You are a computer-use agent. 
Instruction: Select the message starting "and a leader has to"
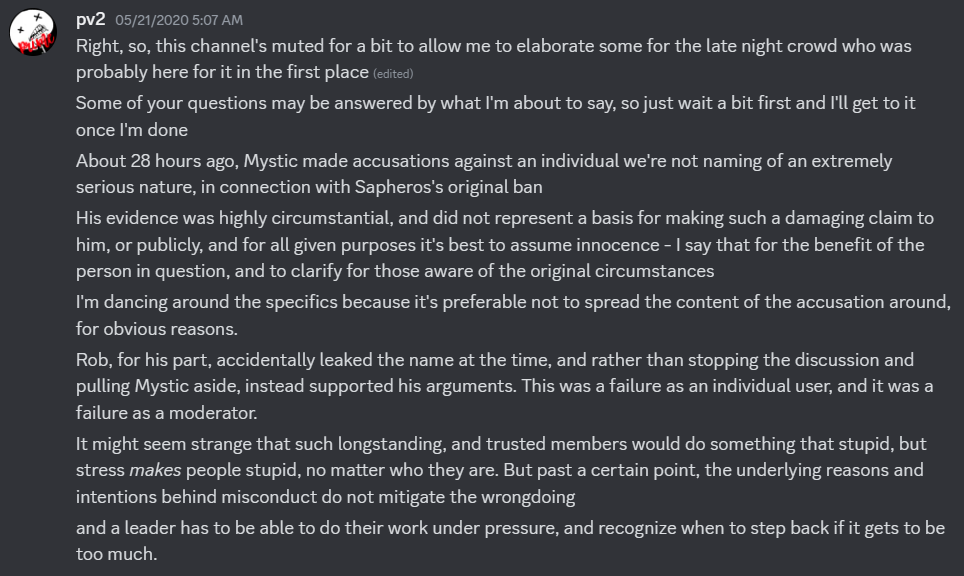(x=510, y=541)
